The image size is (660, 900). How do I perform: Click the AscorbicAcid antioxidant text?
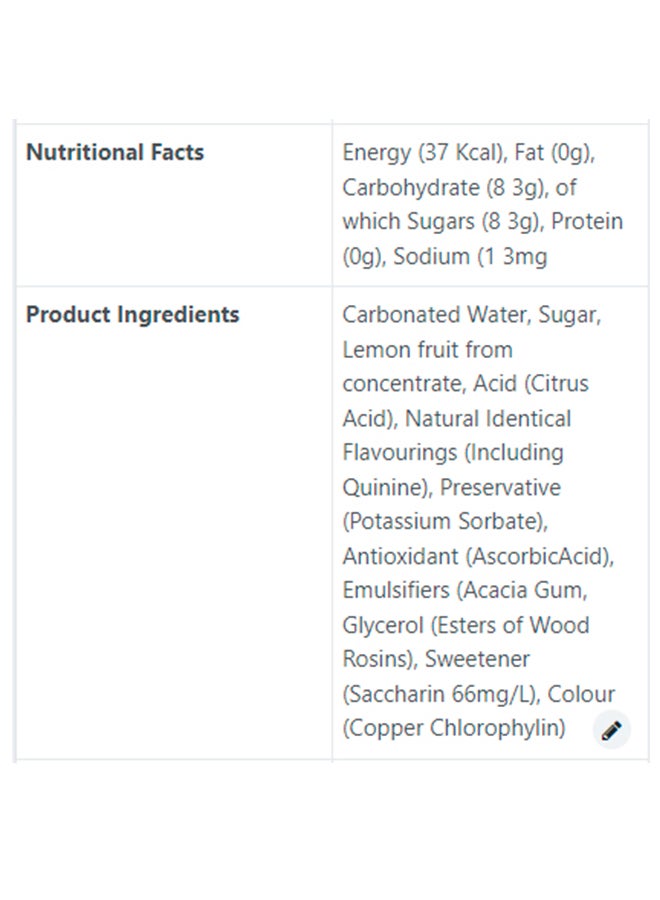[536, 556]
